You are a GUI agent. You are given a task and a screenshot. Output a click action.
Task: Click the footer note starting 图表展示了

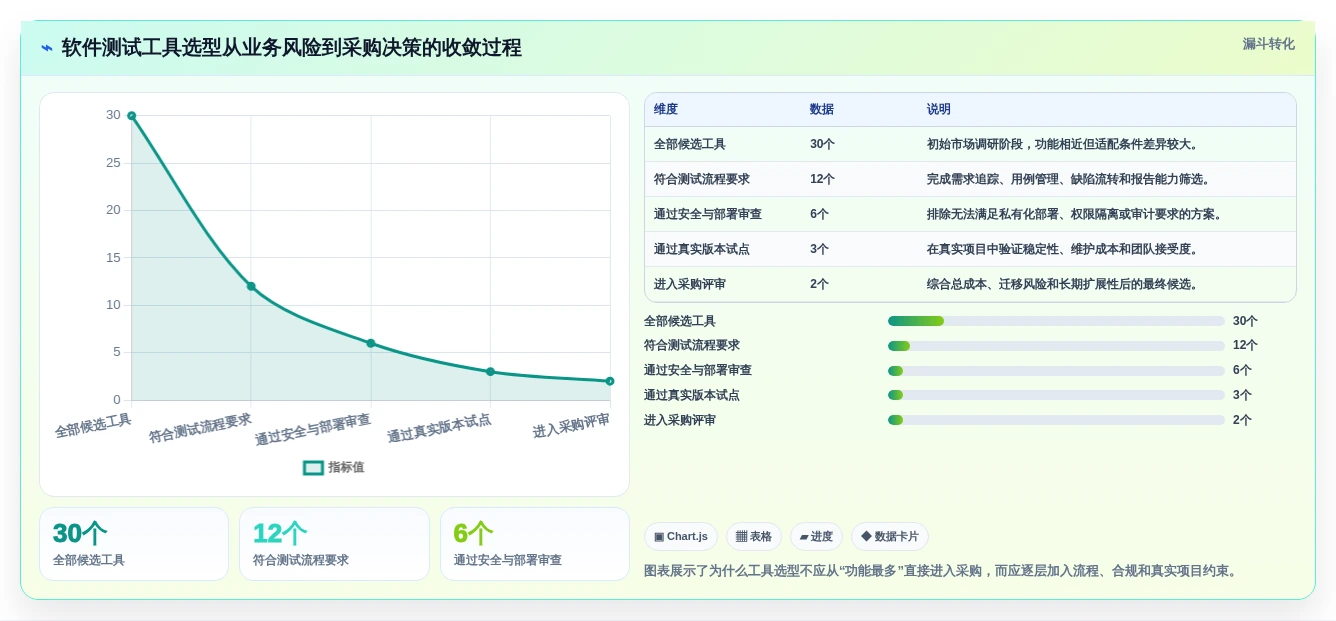943,571
